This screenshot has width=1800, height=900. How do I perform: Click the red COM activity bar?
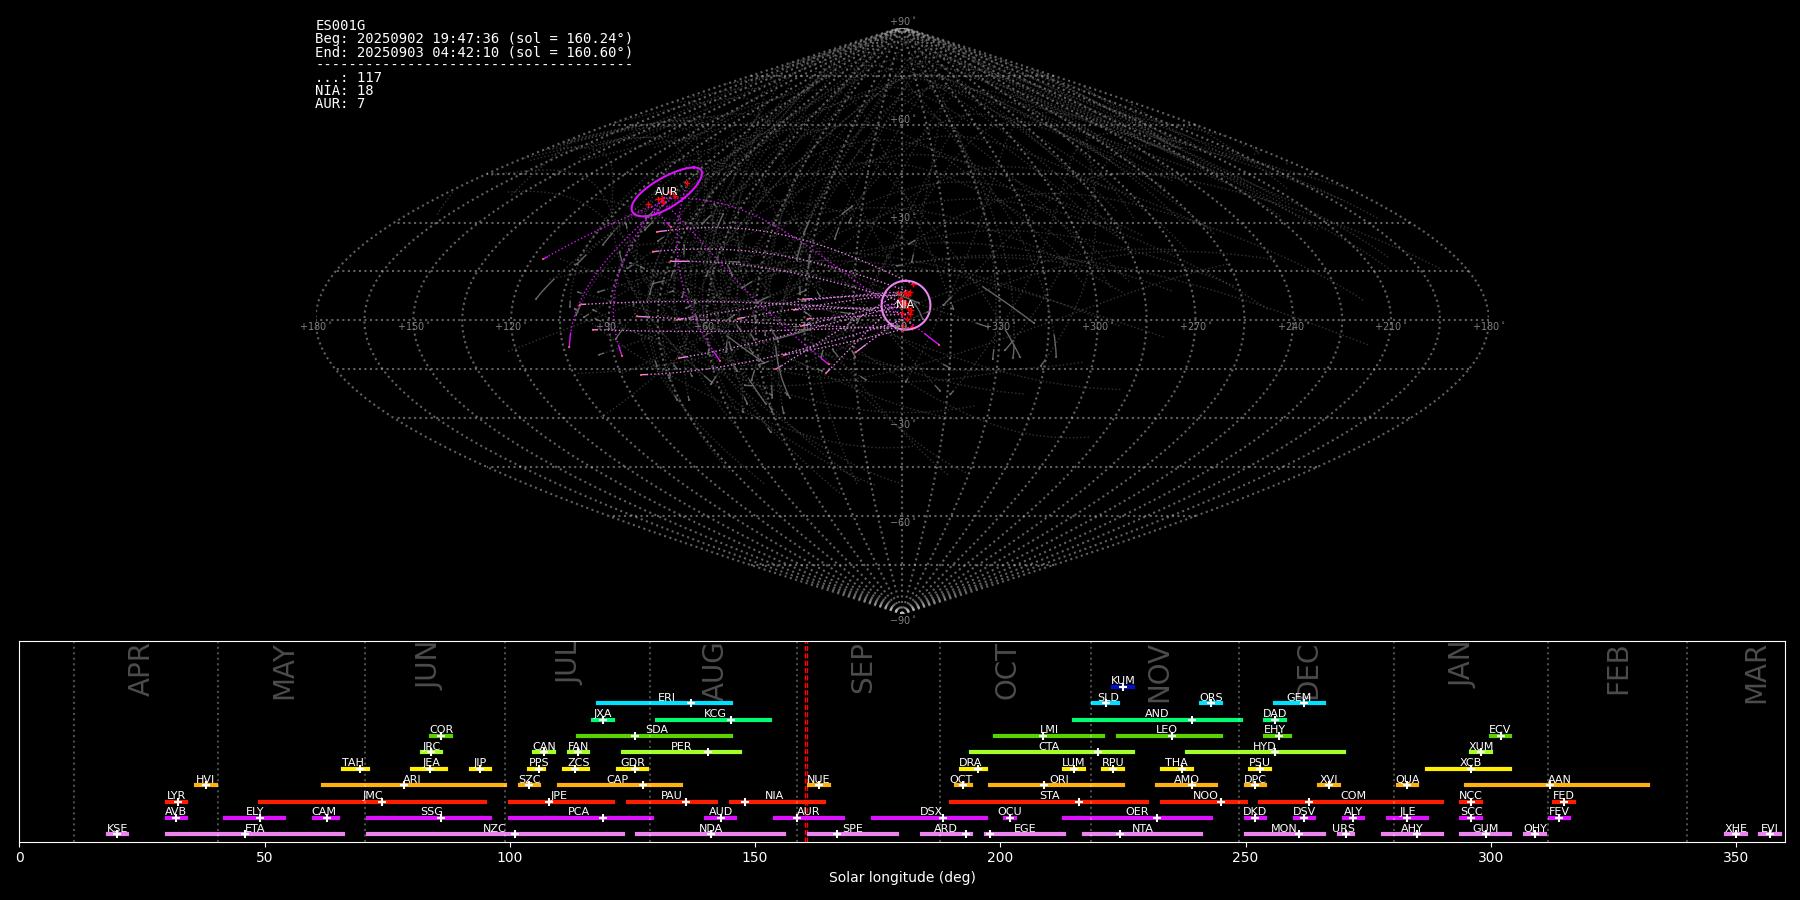[1352, 802]
